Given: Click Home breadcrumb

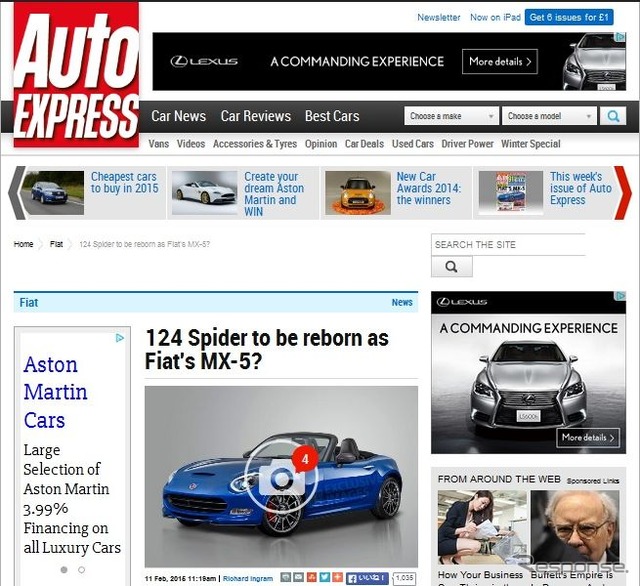Looking at the screenshot, I should [23, 244].
